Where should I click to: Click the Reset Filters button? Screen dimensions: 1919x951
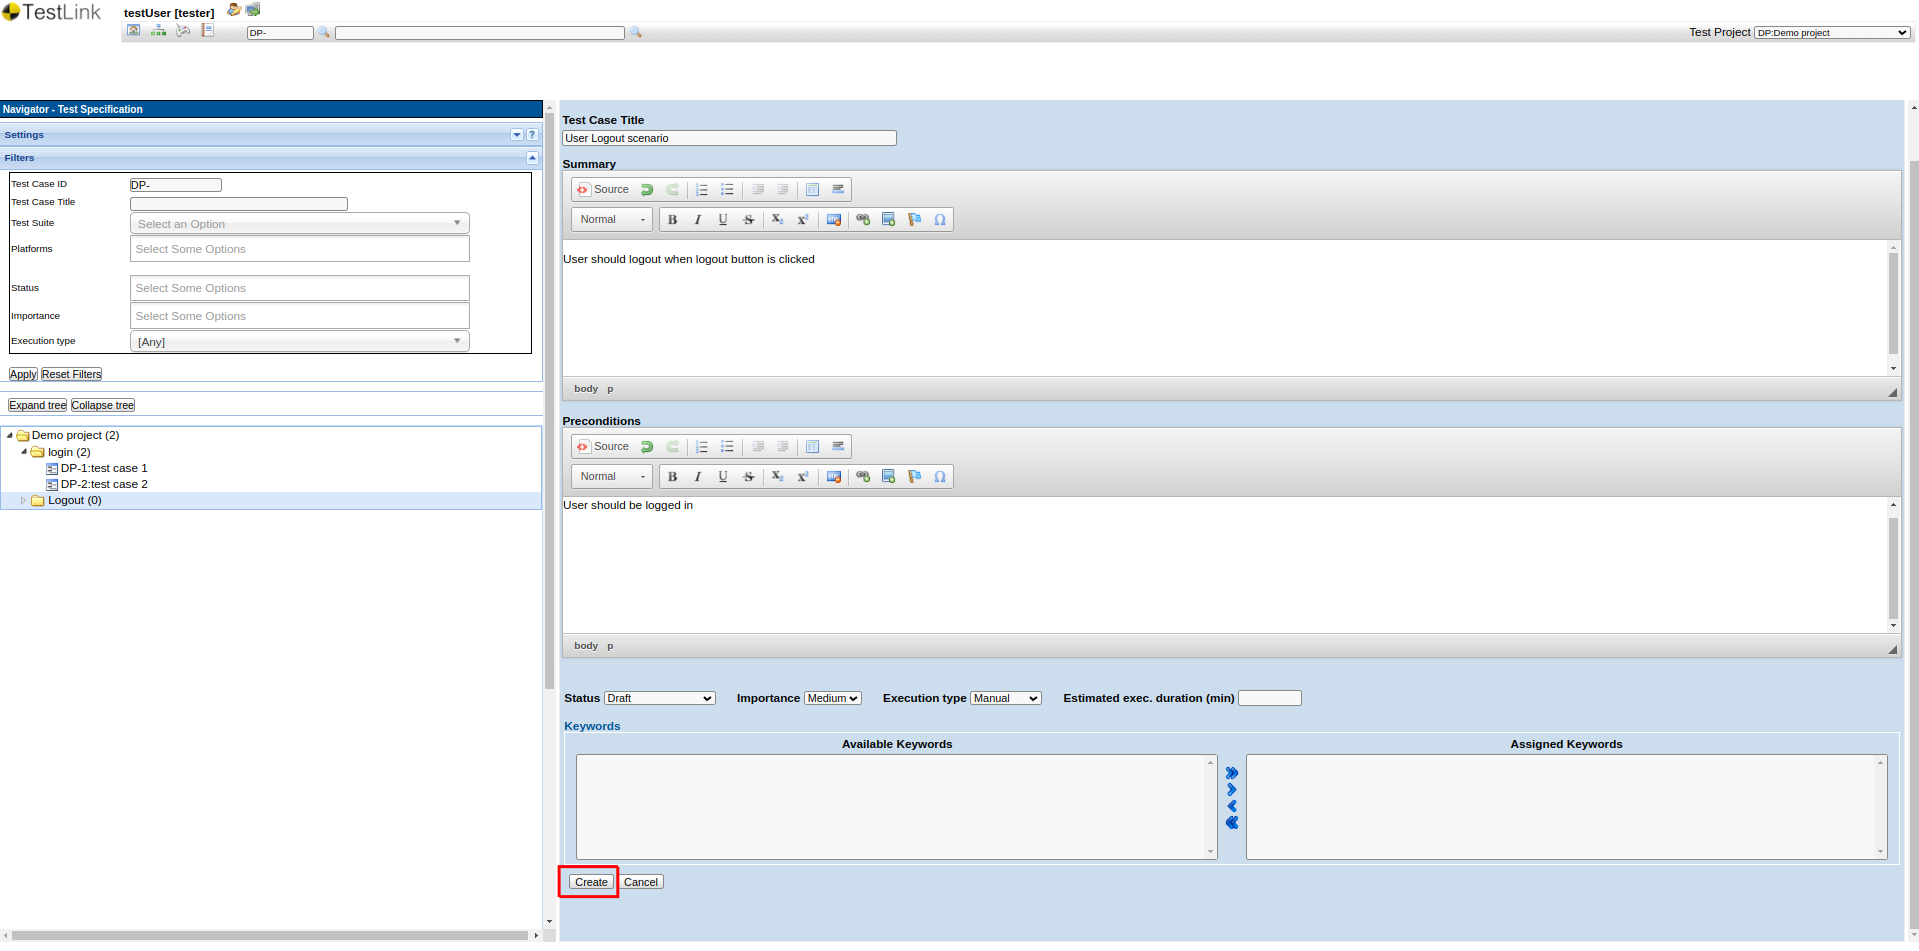click(x=71, y=375)
